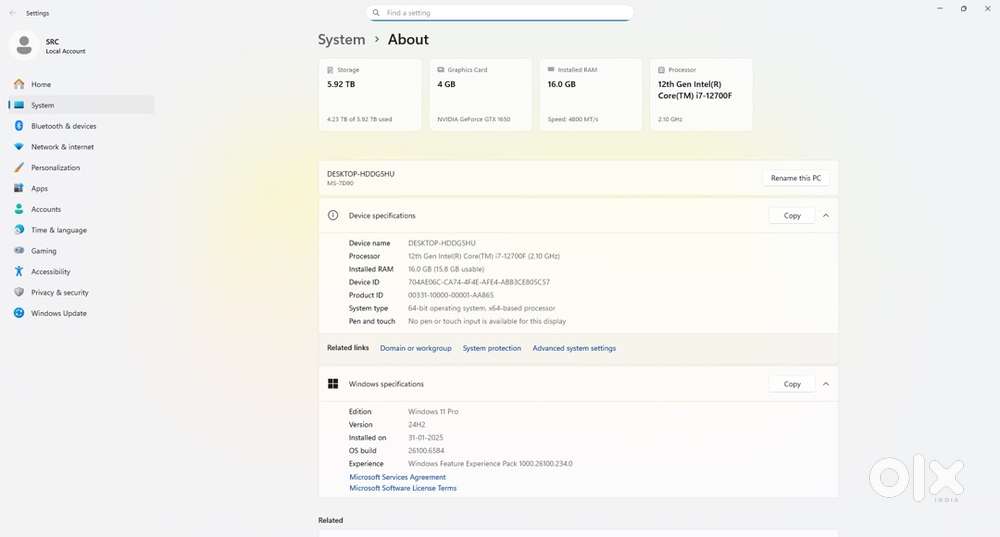Select the Network & internet icon

[18, 147]
